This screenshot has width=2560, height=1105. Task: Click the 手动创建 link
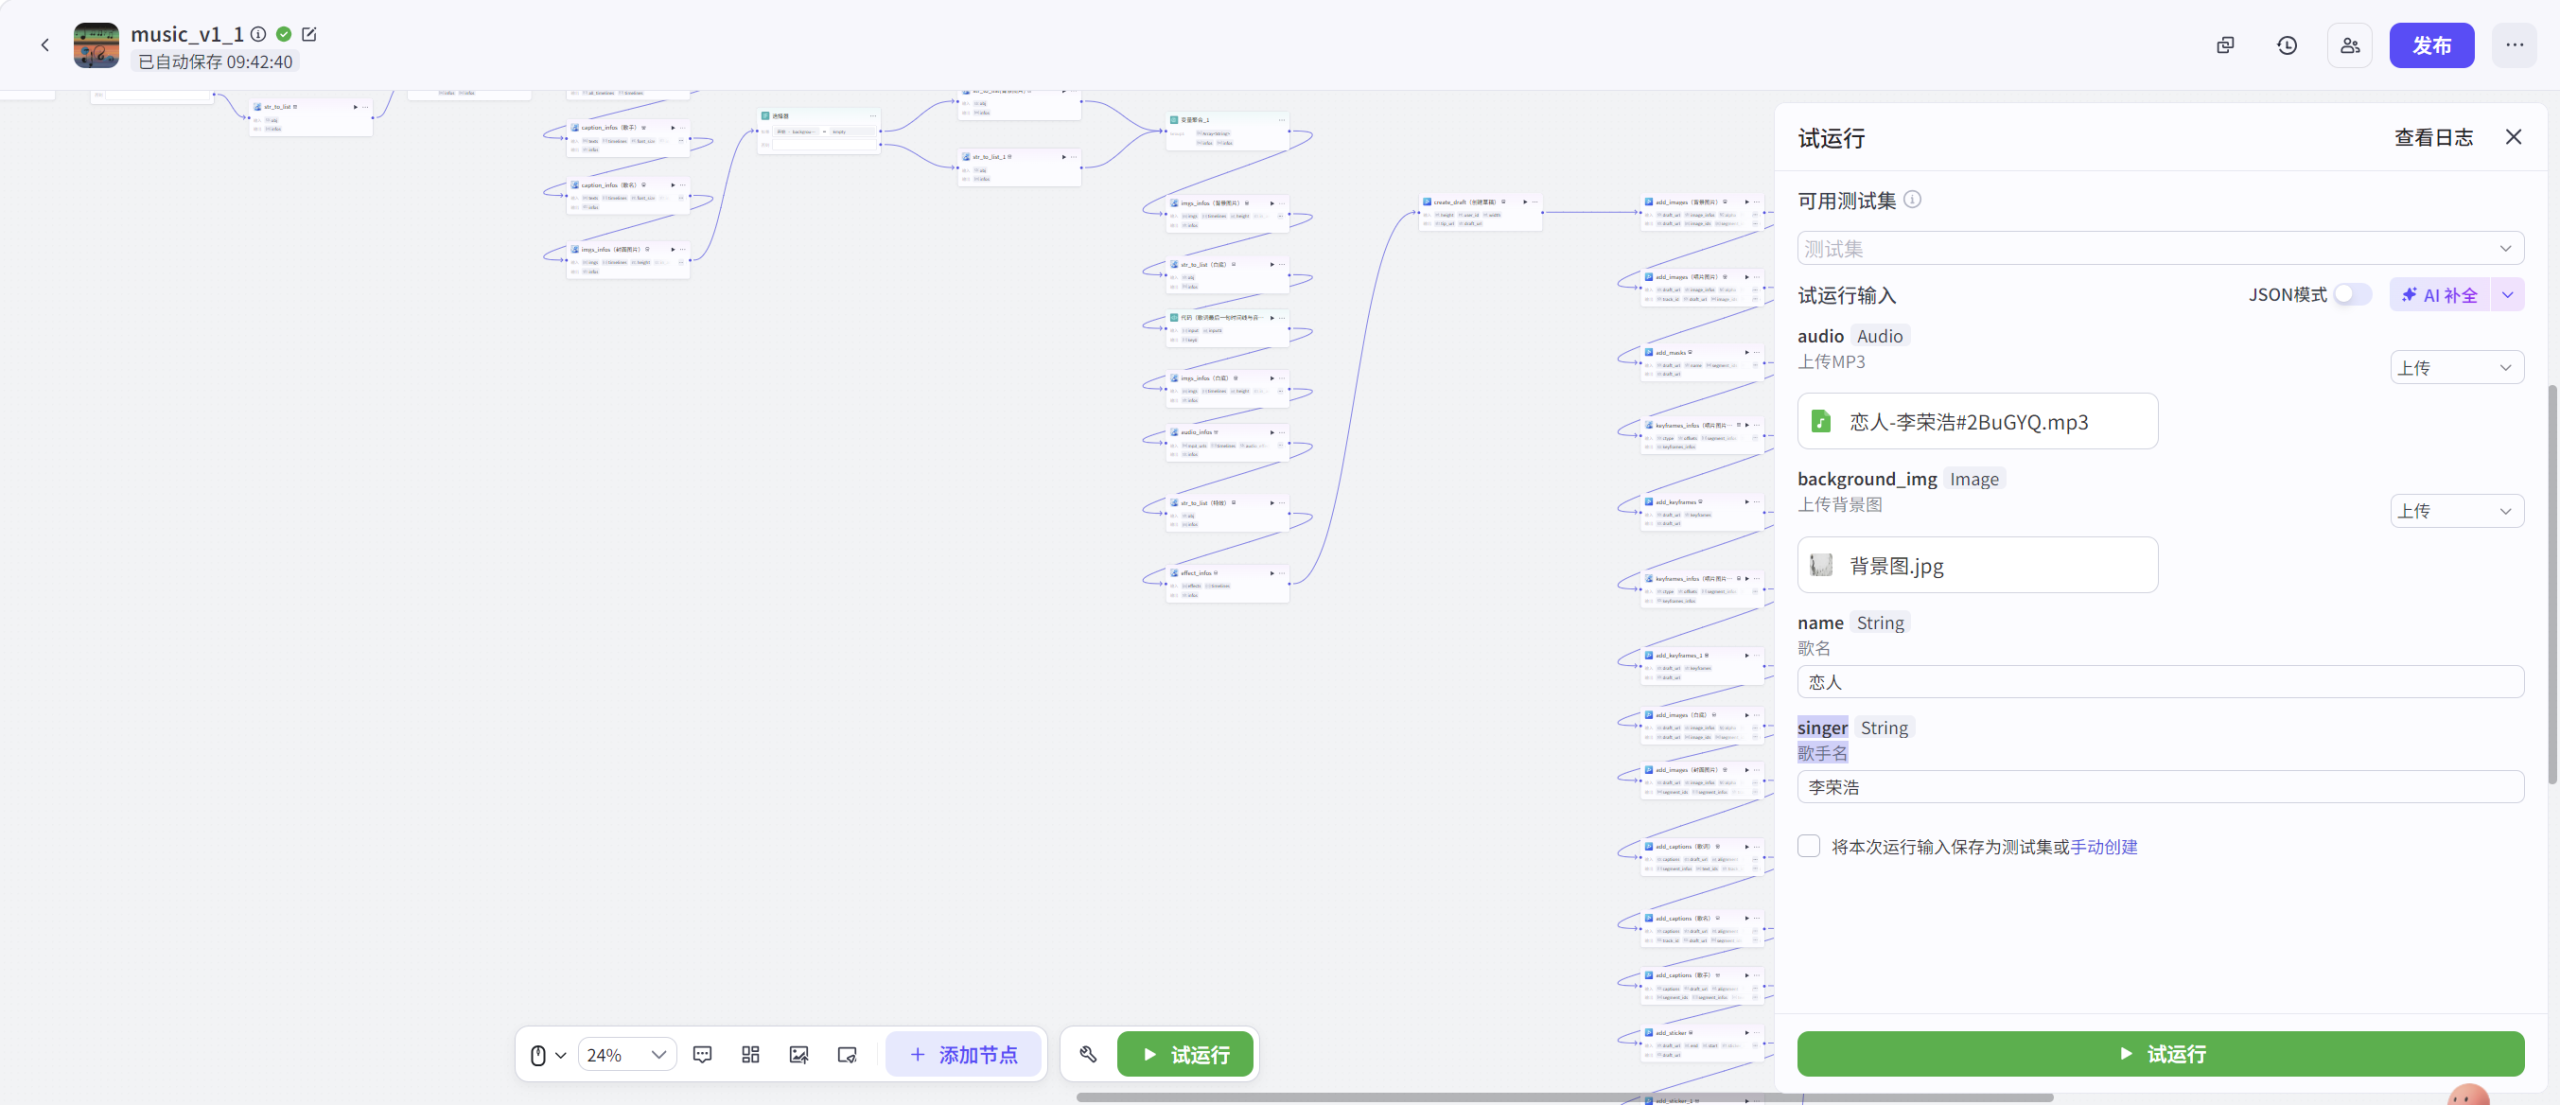click(x=2103, y=847)
